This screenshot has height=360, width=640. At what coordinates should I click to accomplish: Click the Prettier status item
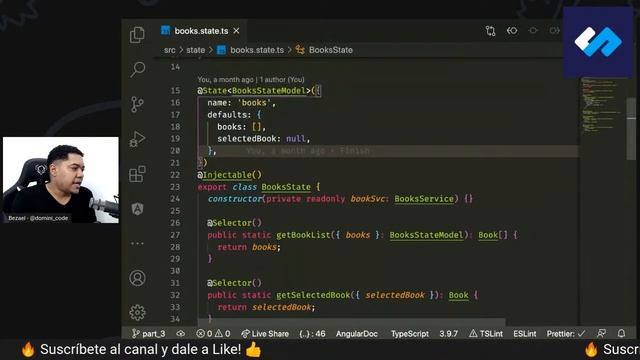coord(566,333)
